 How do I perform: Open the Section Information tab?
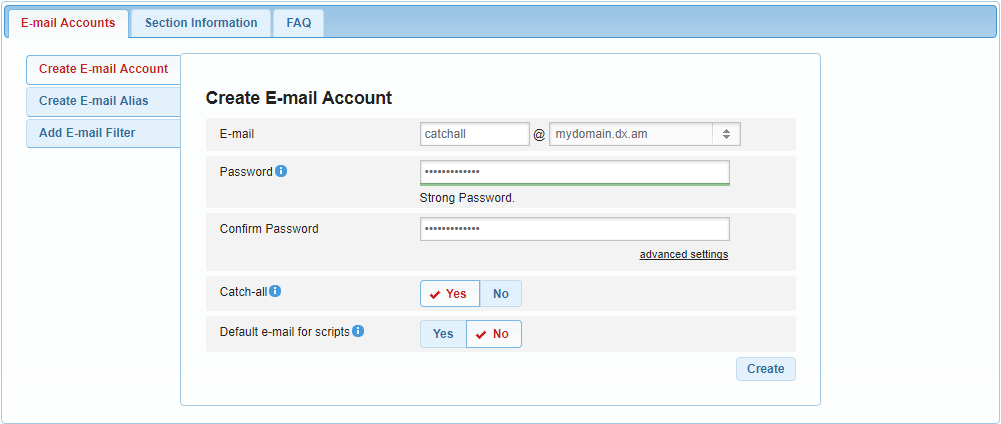(x=201, y=23)
